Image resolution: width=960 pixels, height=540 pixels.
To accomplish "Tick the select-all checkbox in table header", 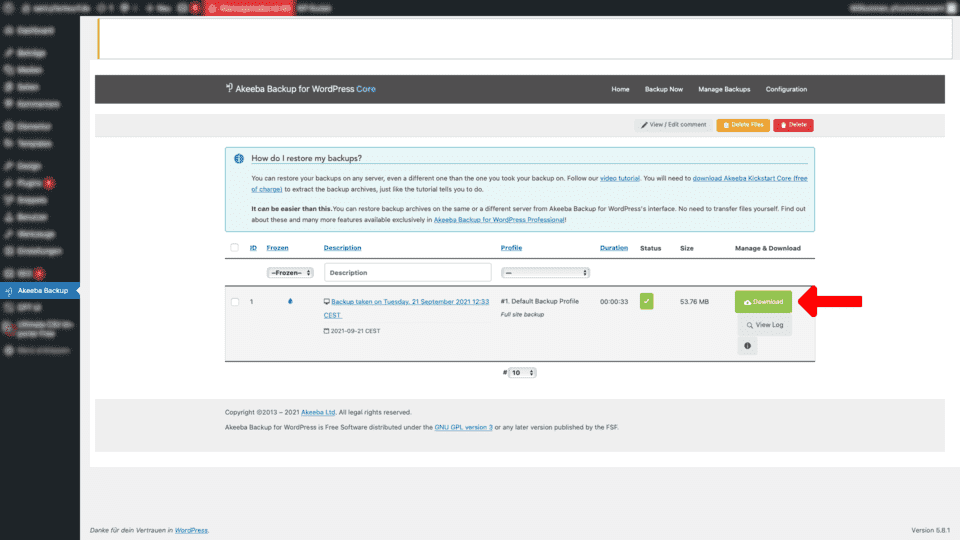I will pyautogui.click(x=234, y=247).
